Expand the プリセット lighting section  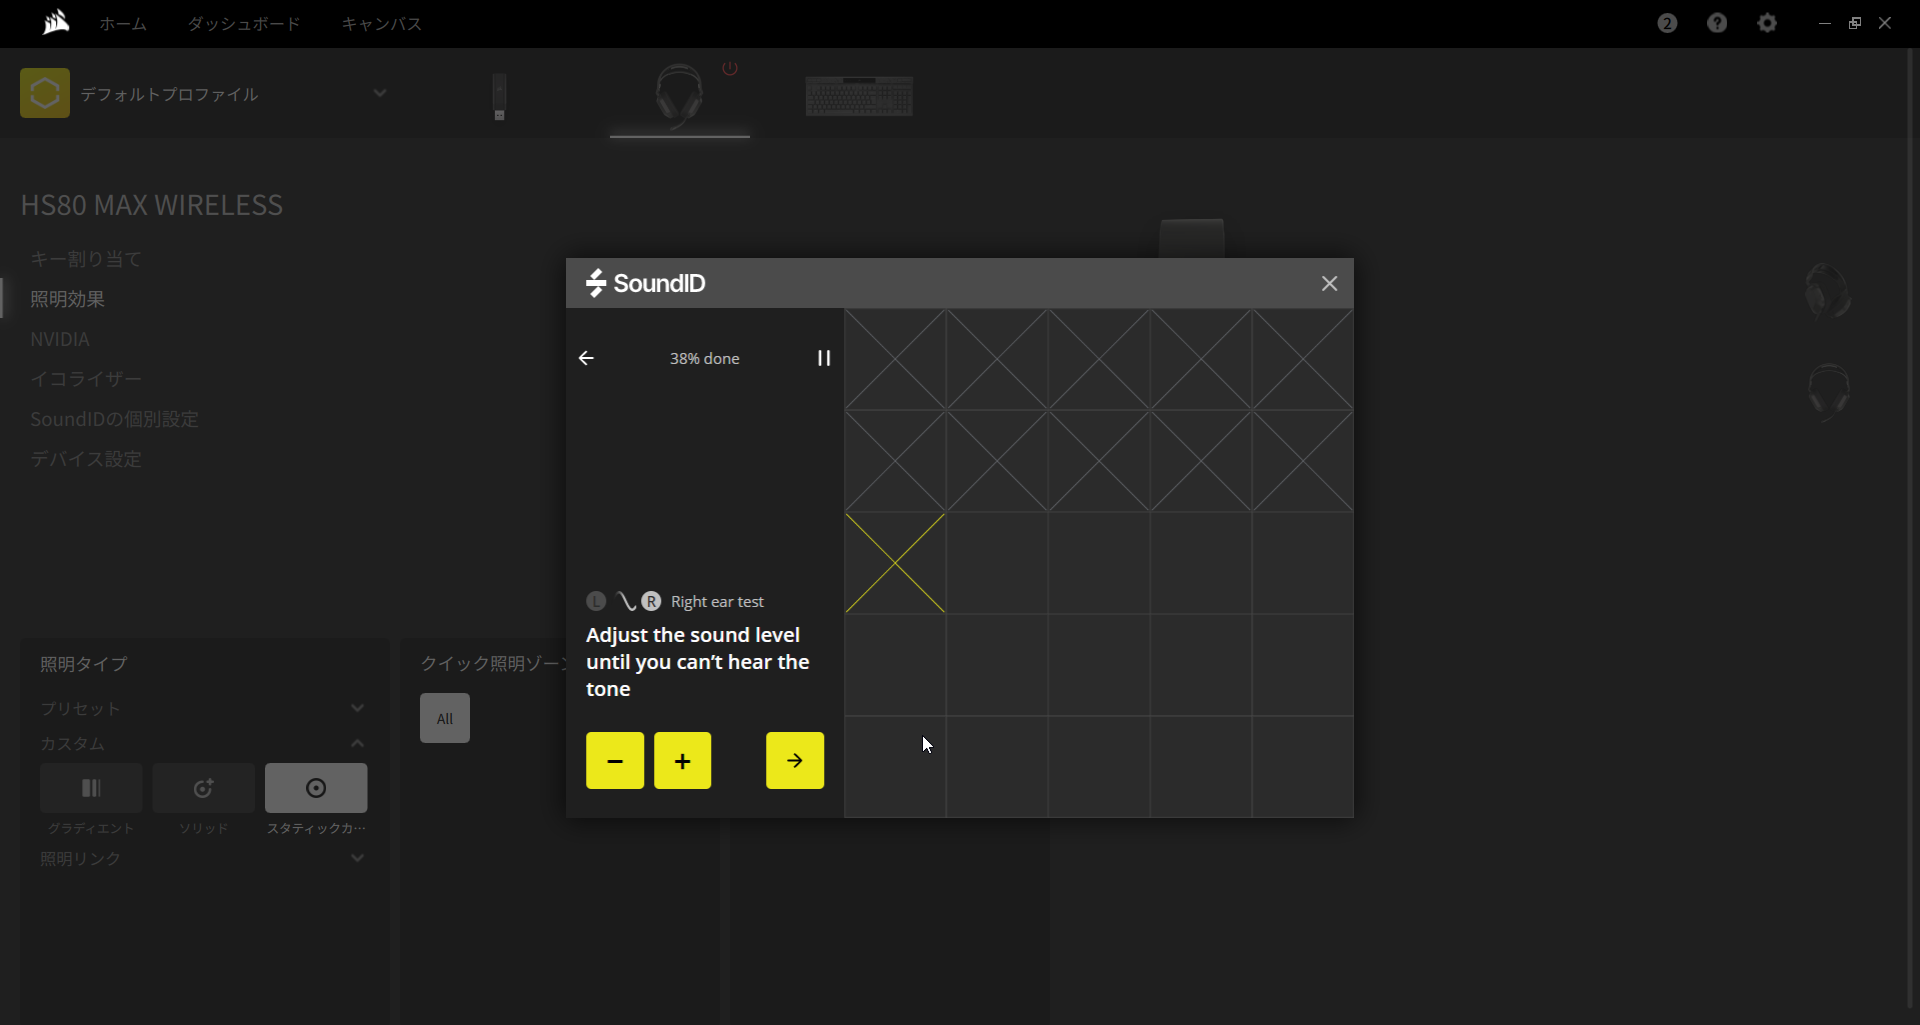click(x=357, y=708)
